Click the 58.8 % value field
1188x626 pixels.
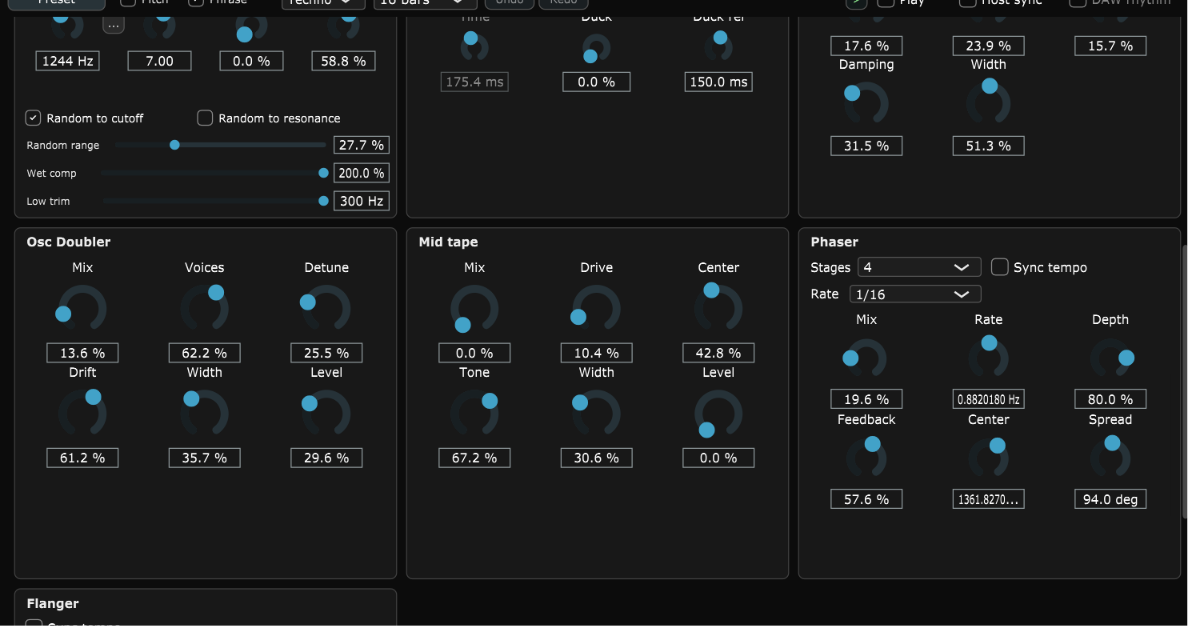(x=343, y=61)
